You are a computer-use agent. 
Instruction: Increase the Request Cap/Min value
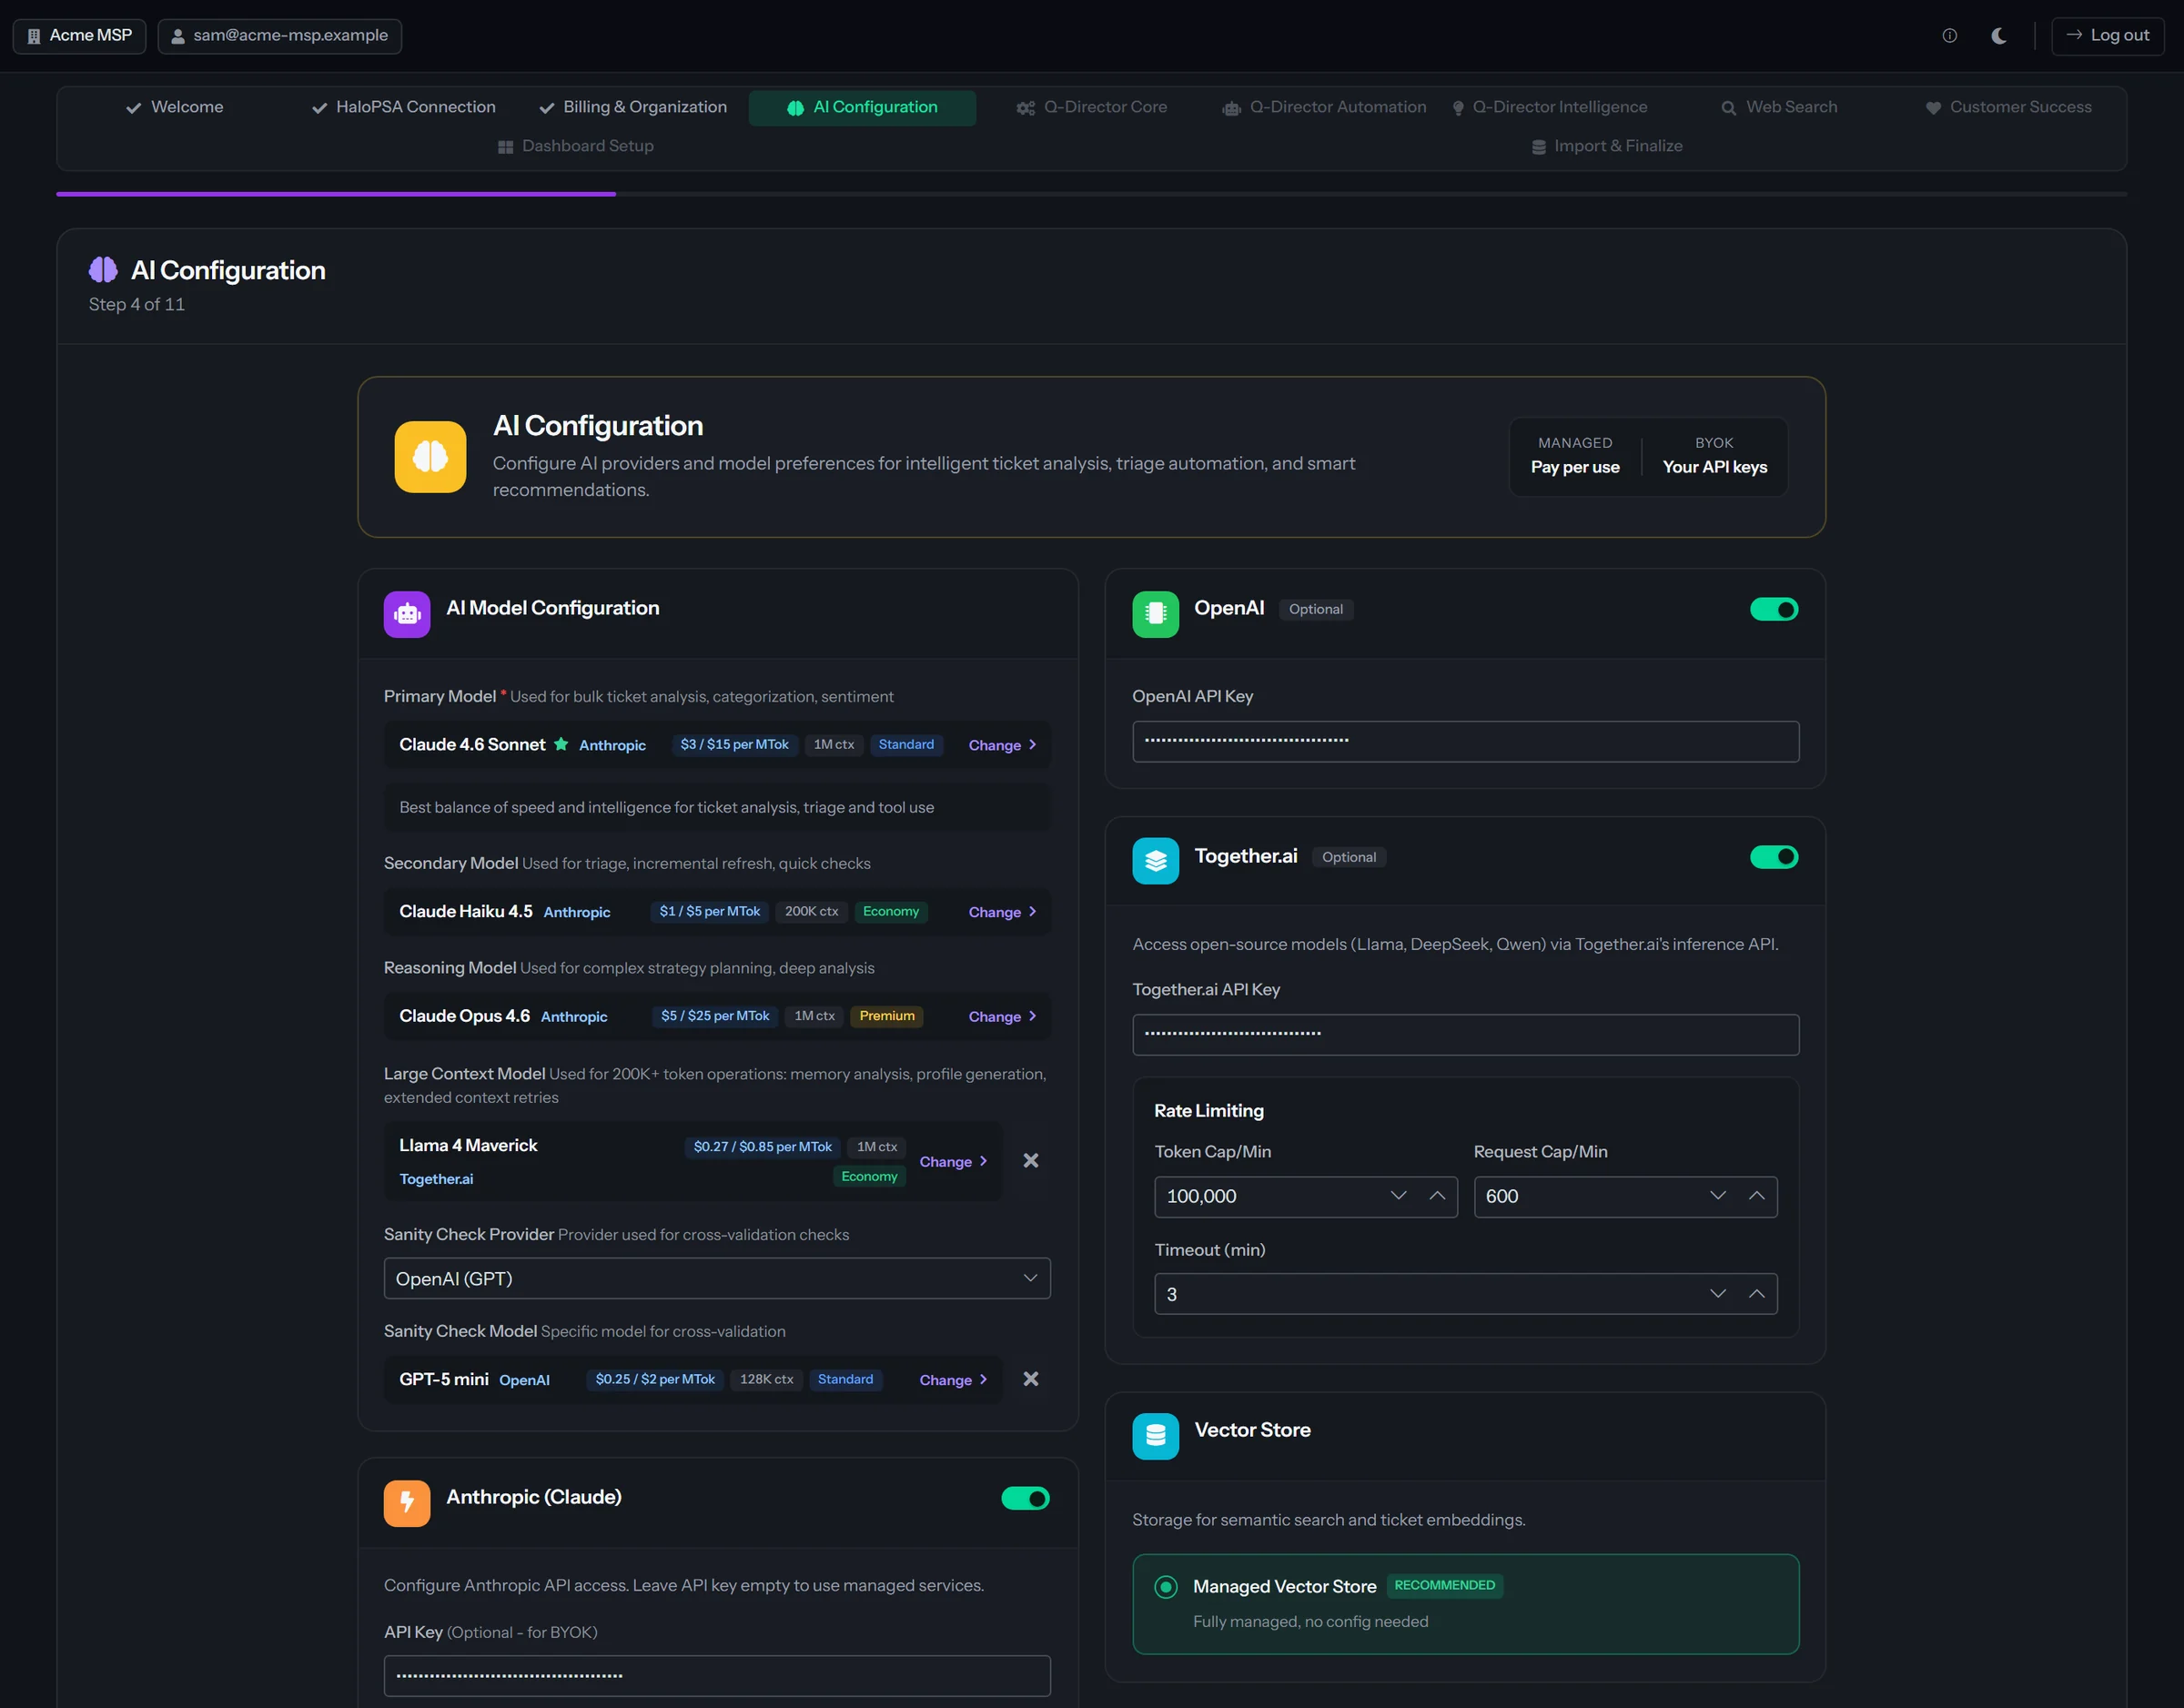coord(1756,1196)
